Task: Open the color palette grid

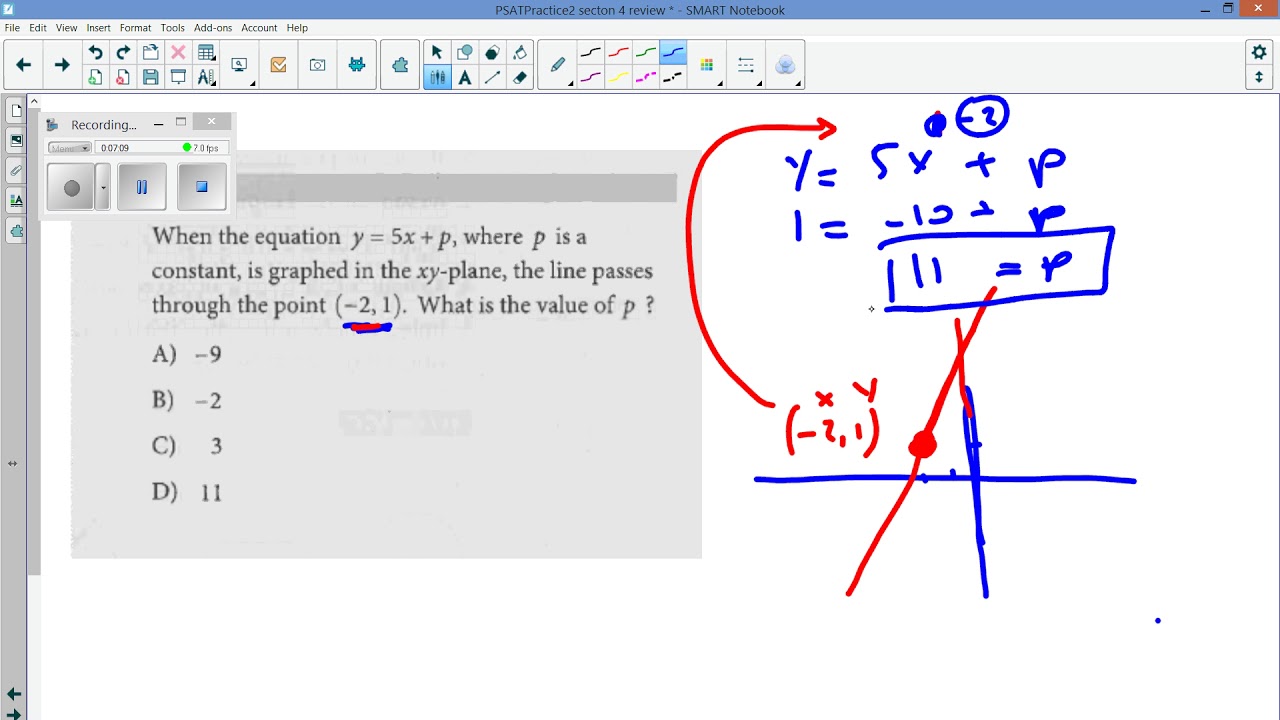Action: (707, 65)
